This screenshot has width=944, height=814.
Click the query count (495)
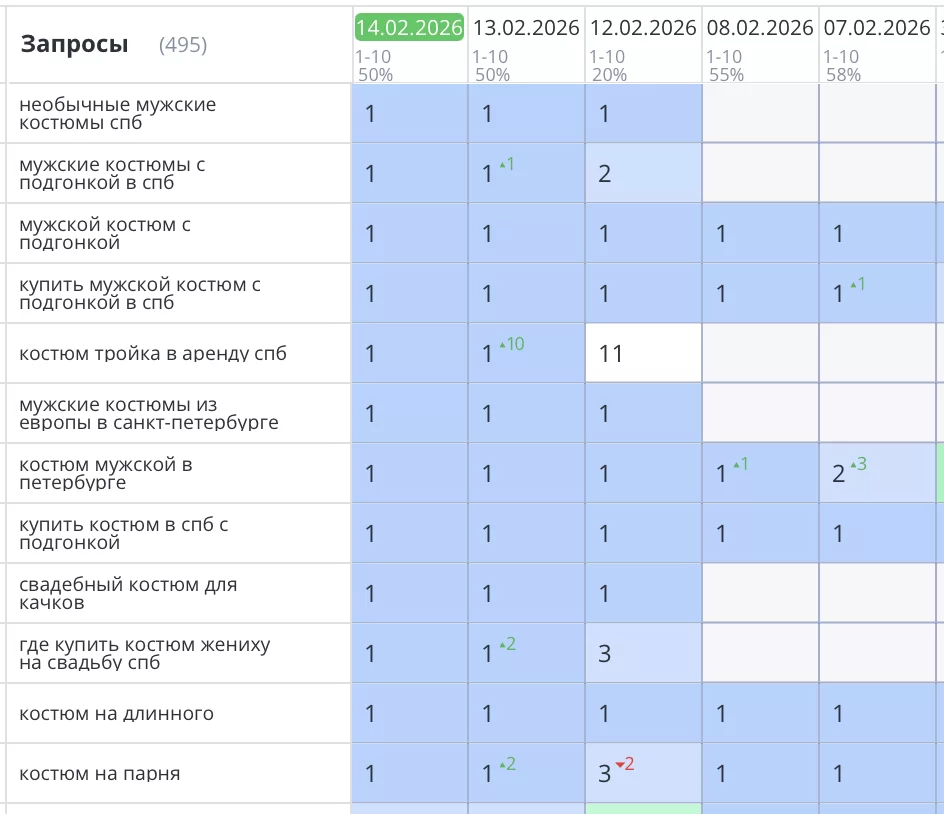coord(183,45)
